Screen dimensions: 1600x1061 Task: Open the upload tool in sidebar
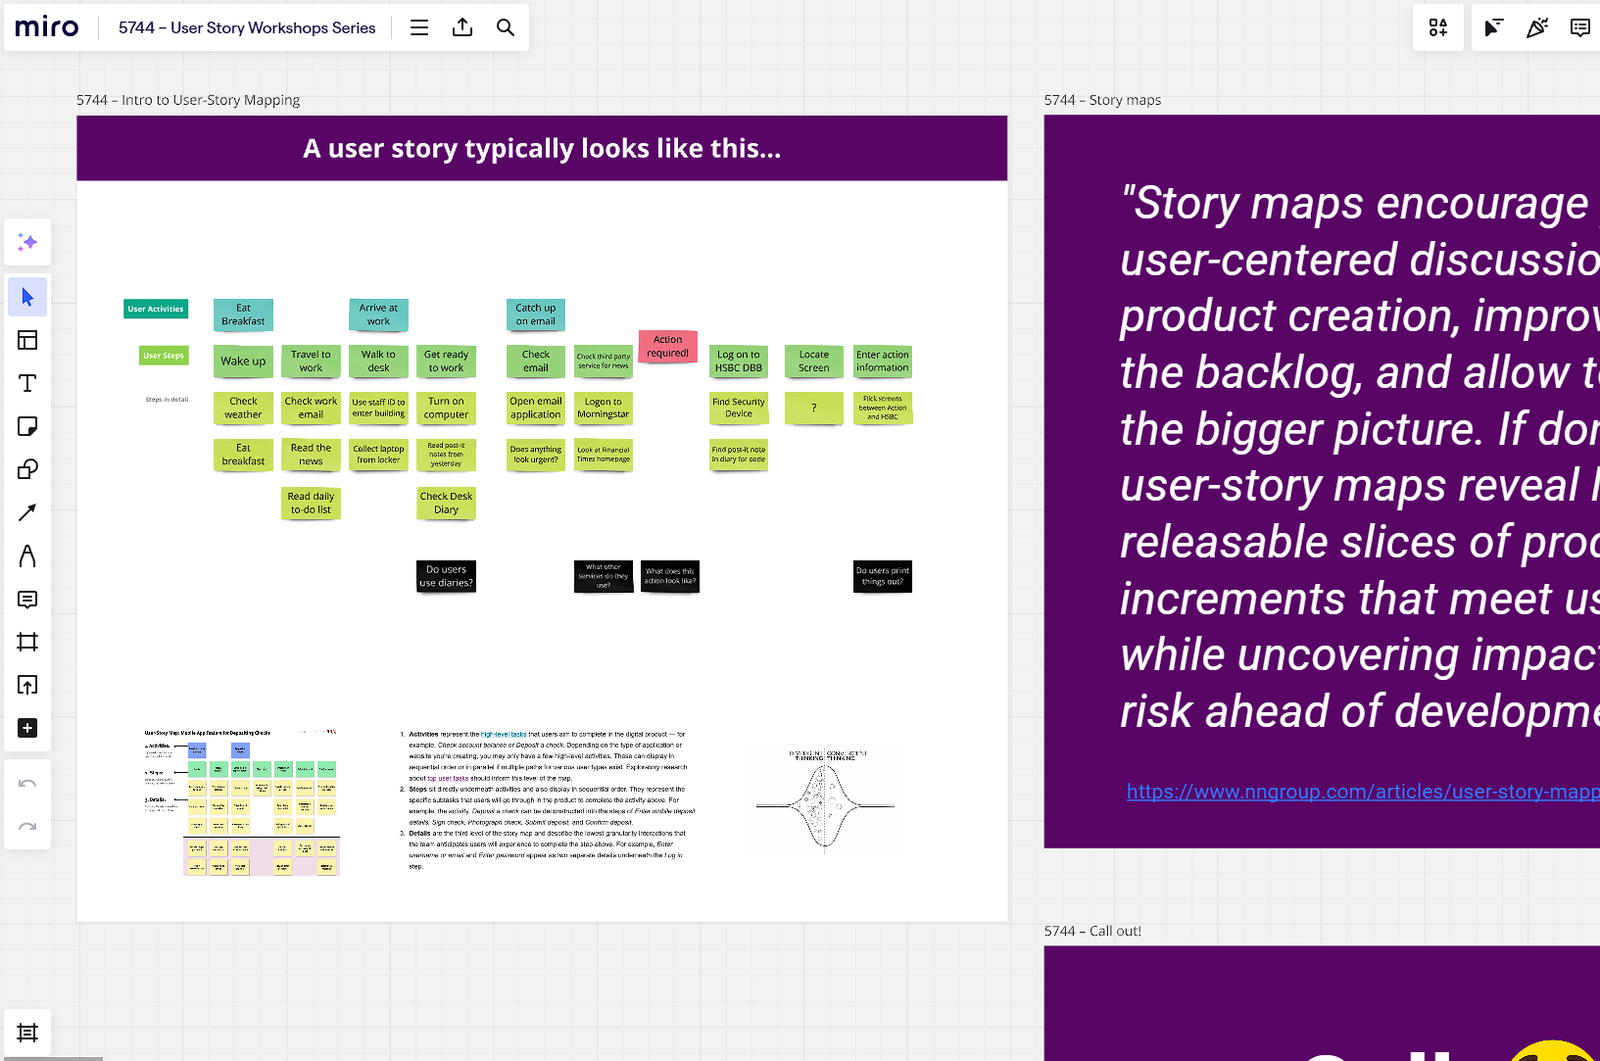(27, 684)
